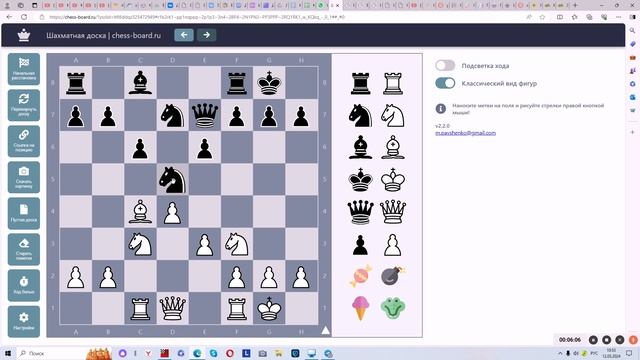Open the notification center in system tray
This screenshot has height=360, width=640.
[x=629, y=353]
